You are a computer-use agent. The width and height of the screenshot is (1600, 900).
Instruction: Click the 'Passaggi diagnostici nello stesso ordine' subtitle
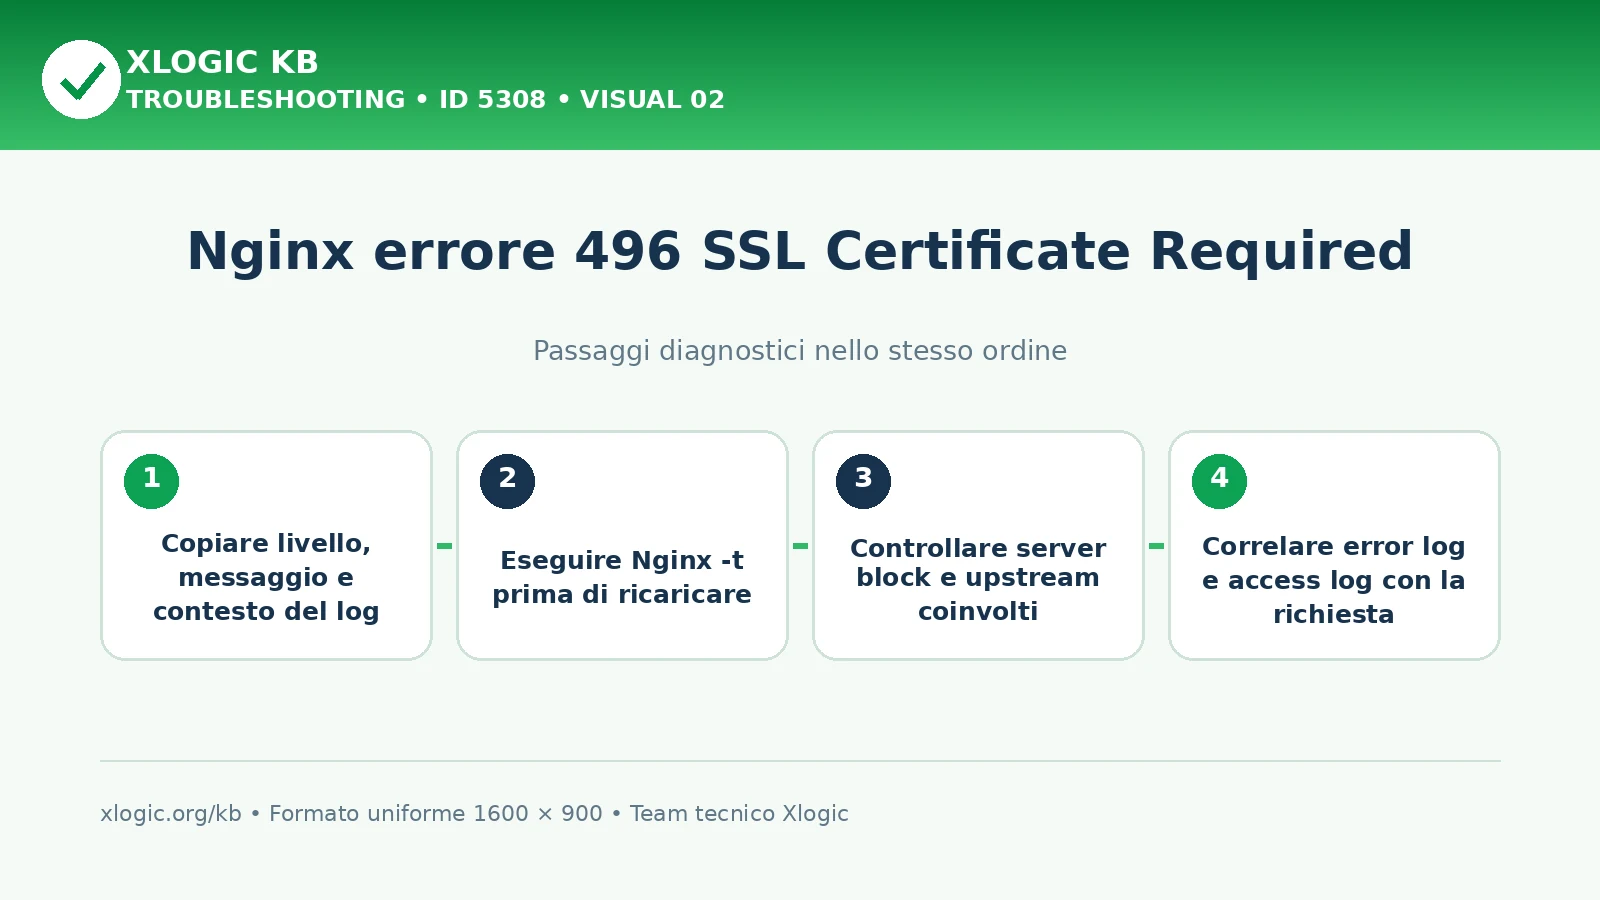click(800, 351)
